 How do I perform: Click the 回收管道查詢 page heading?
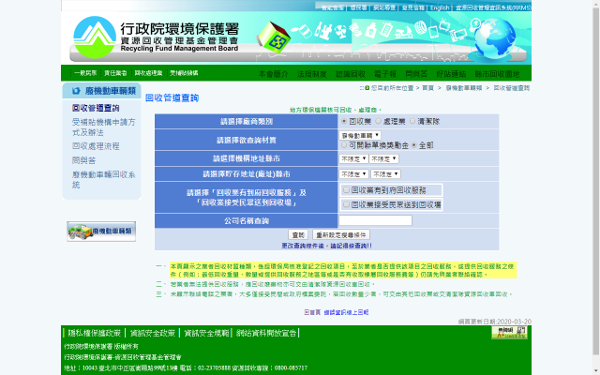tap(172, 98)
